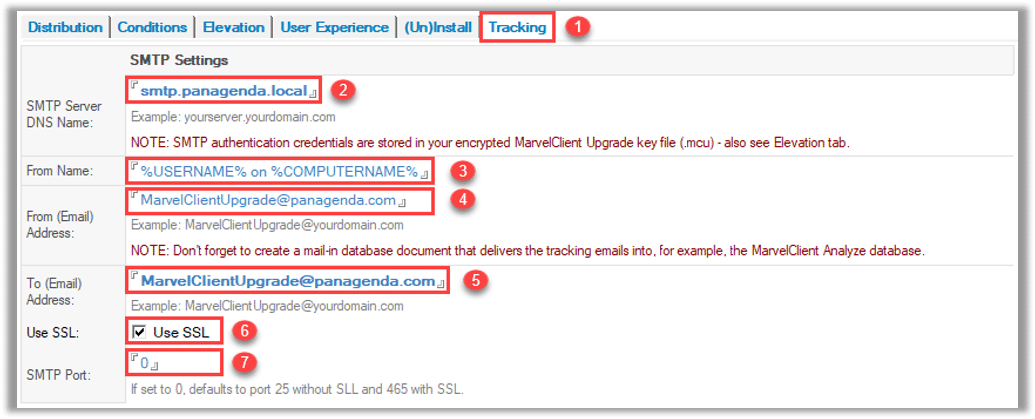Go to the User Experience tab
The height and width of the screenshot is (419, 1035).
tap(335, 27)
